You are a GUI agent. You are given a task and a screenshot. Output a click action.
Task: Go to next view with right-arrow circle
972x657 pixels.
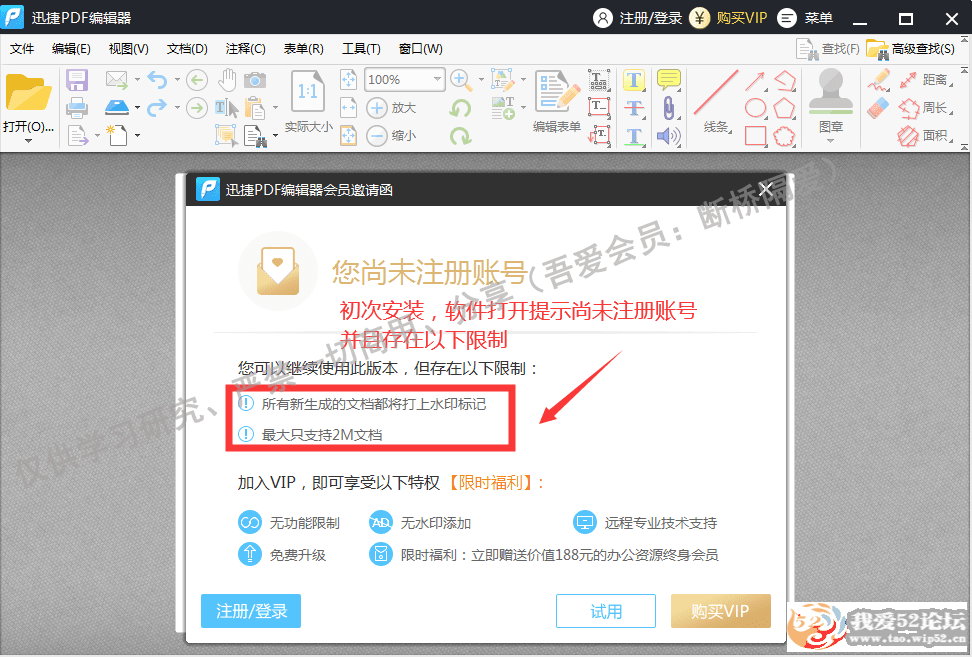pyautogui.click(x=197, y=108)
